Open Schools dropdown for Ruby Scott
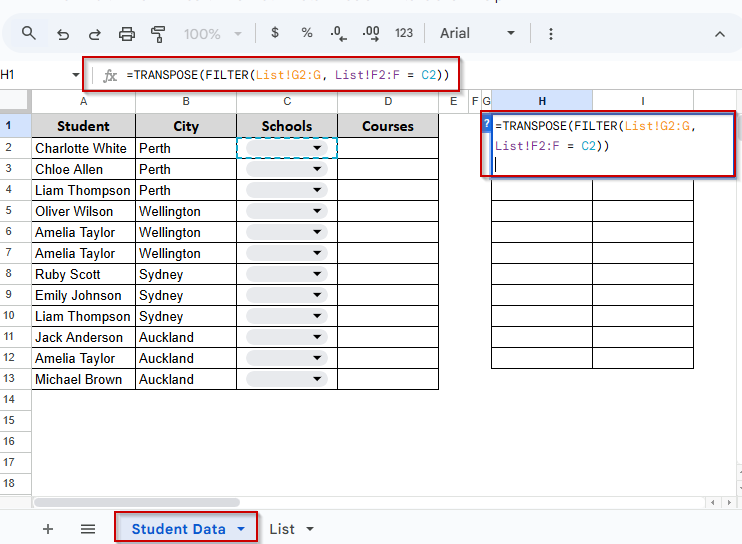The image size is (742, 544). pos(317,274)
